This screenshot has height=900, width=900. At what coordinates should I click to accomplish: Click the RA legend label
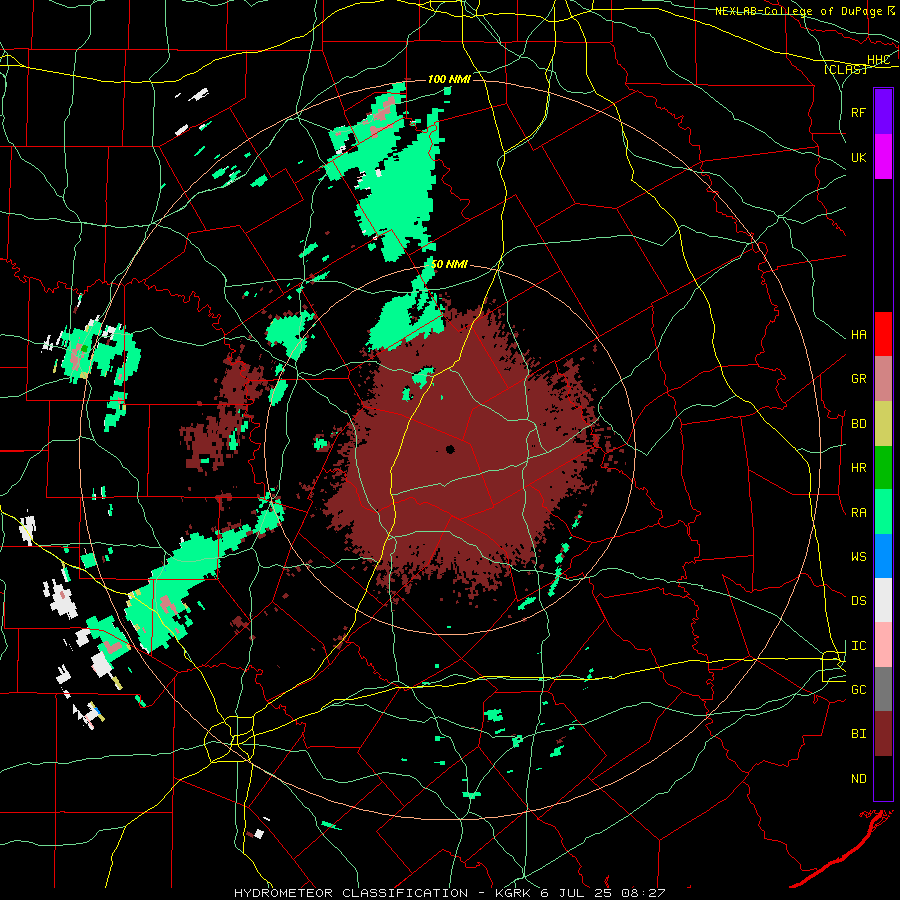click(859, 513)
